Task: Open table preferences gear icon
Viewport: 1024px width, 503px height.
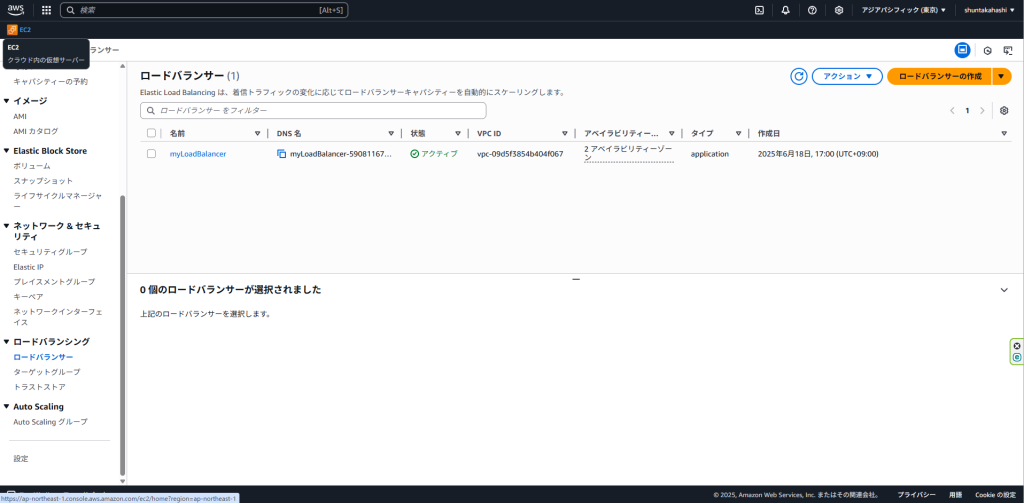Action: [x=1004, y=110]
